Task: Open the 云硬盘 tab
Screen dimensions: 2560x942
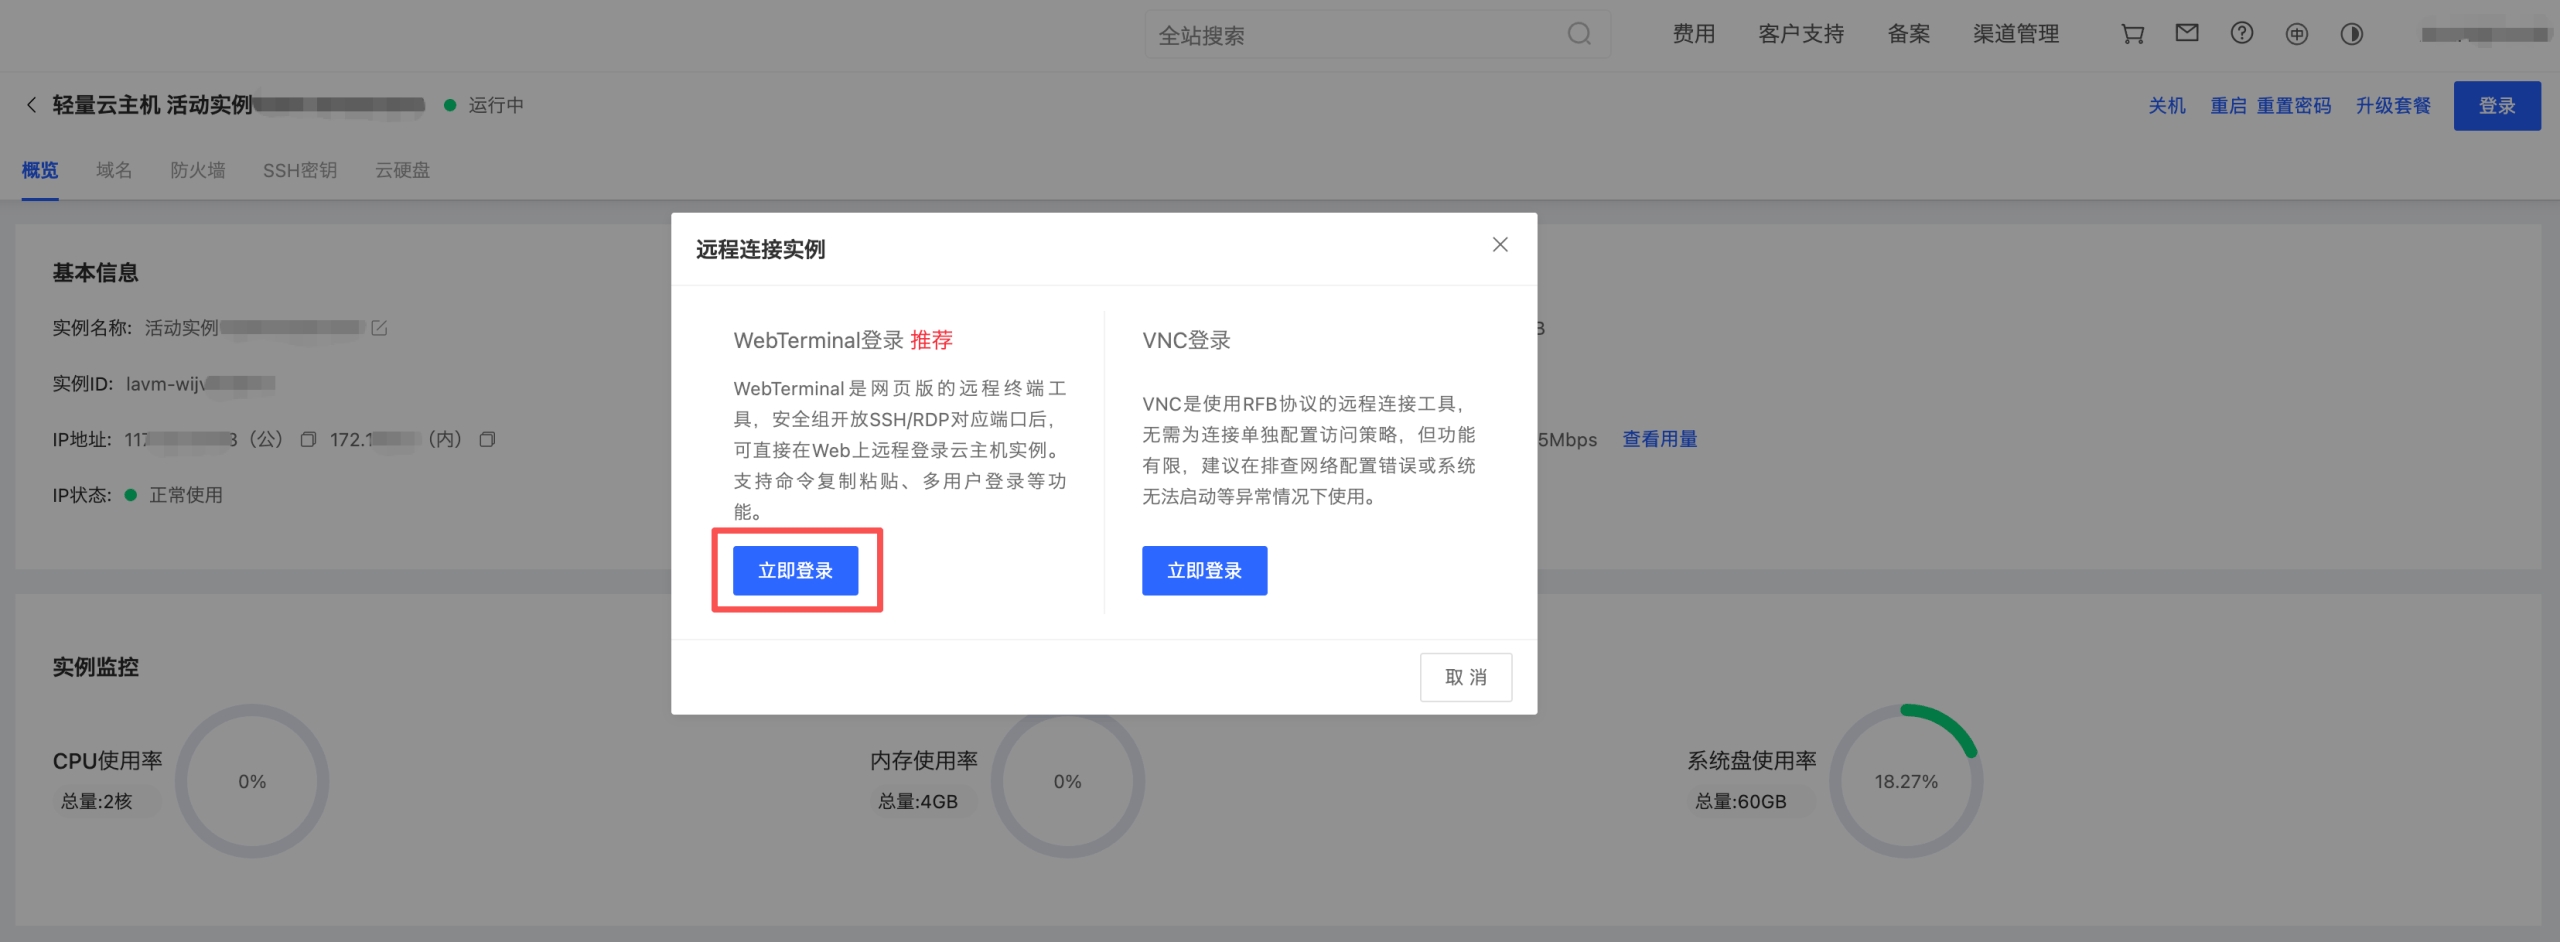Action: (402, 170)
